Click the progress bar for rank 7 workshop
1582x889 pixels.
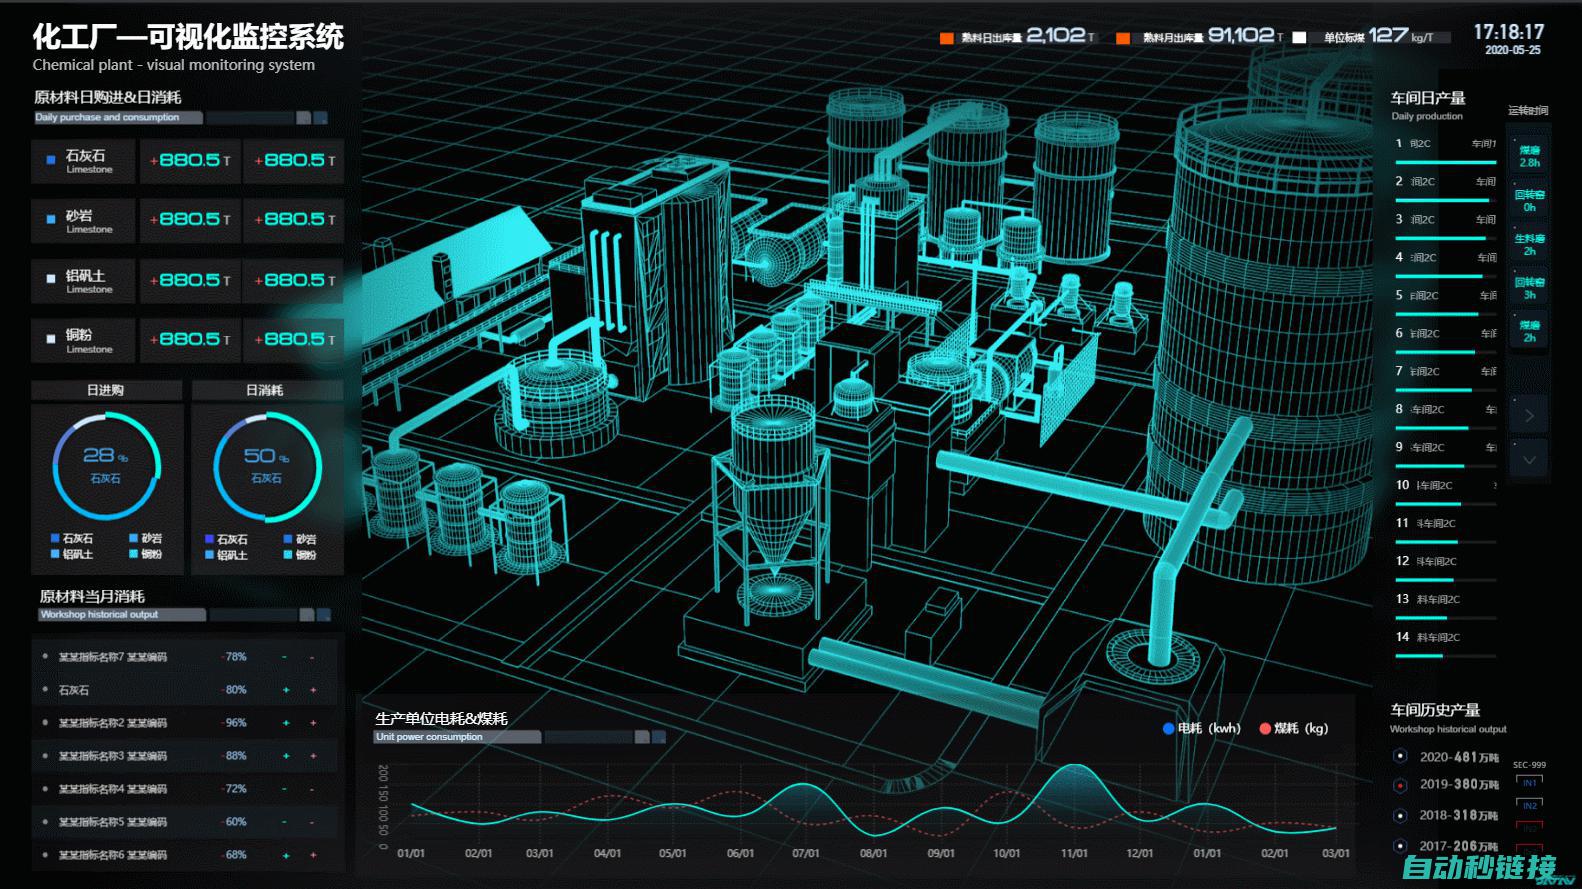point(1446,390)
